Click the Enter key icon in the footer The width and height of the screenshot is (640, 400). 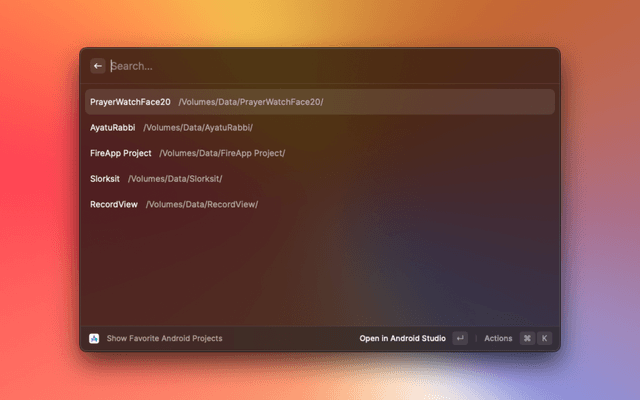[x=460, y=338]
